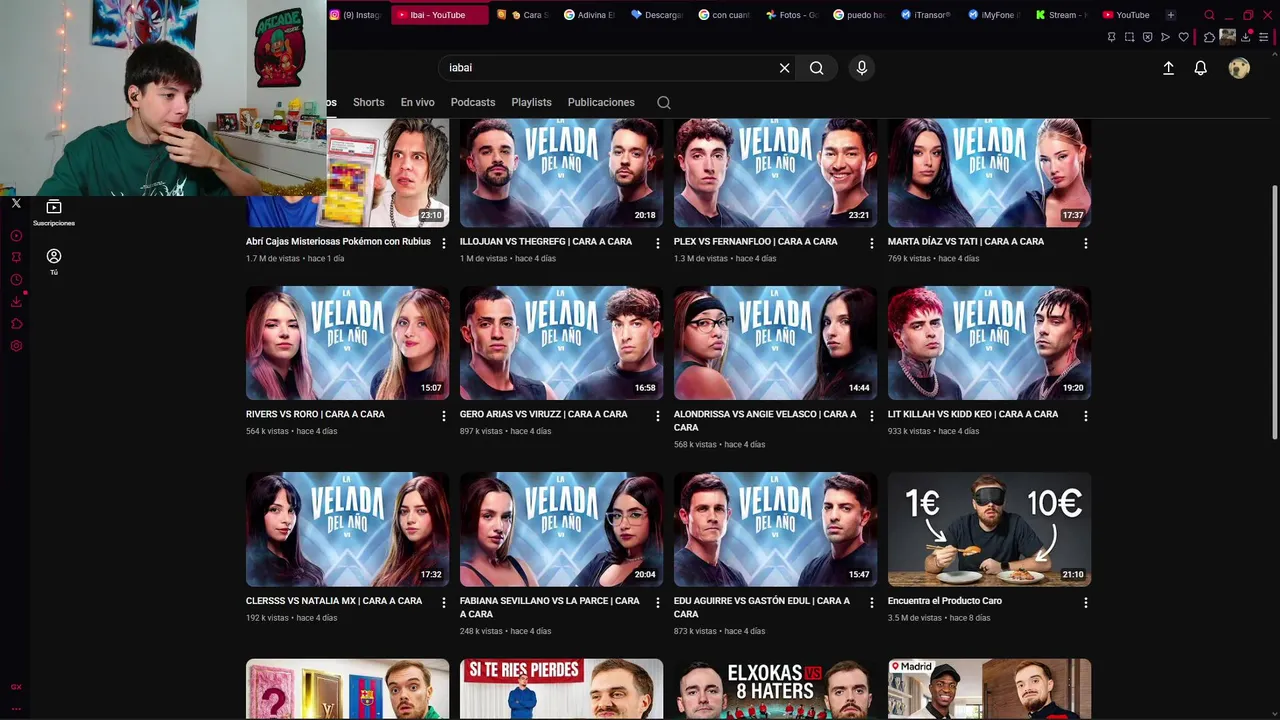The width and height of the screenshot is (1280, 720).
Task: Open the Tú section in the sidebar
Action: coord(54,262)
